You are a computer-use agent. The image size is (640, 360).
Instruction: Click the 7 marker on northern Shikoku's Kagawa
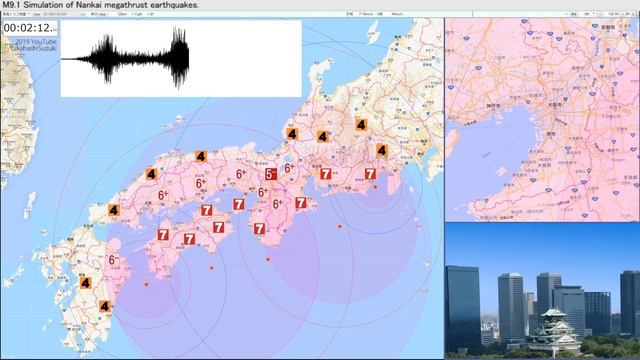point(207,210)
